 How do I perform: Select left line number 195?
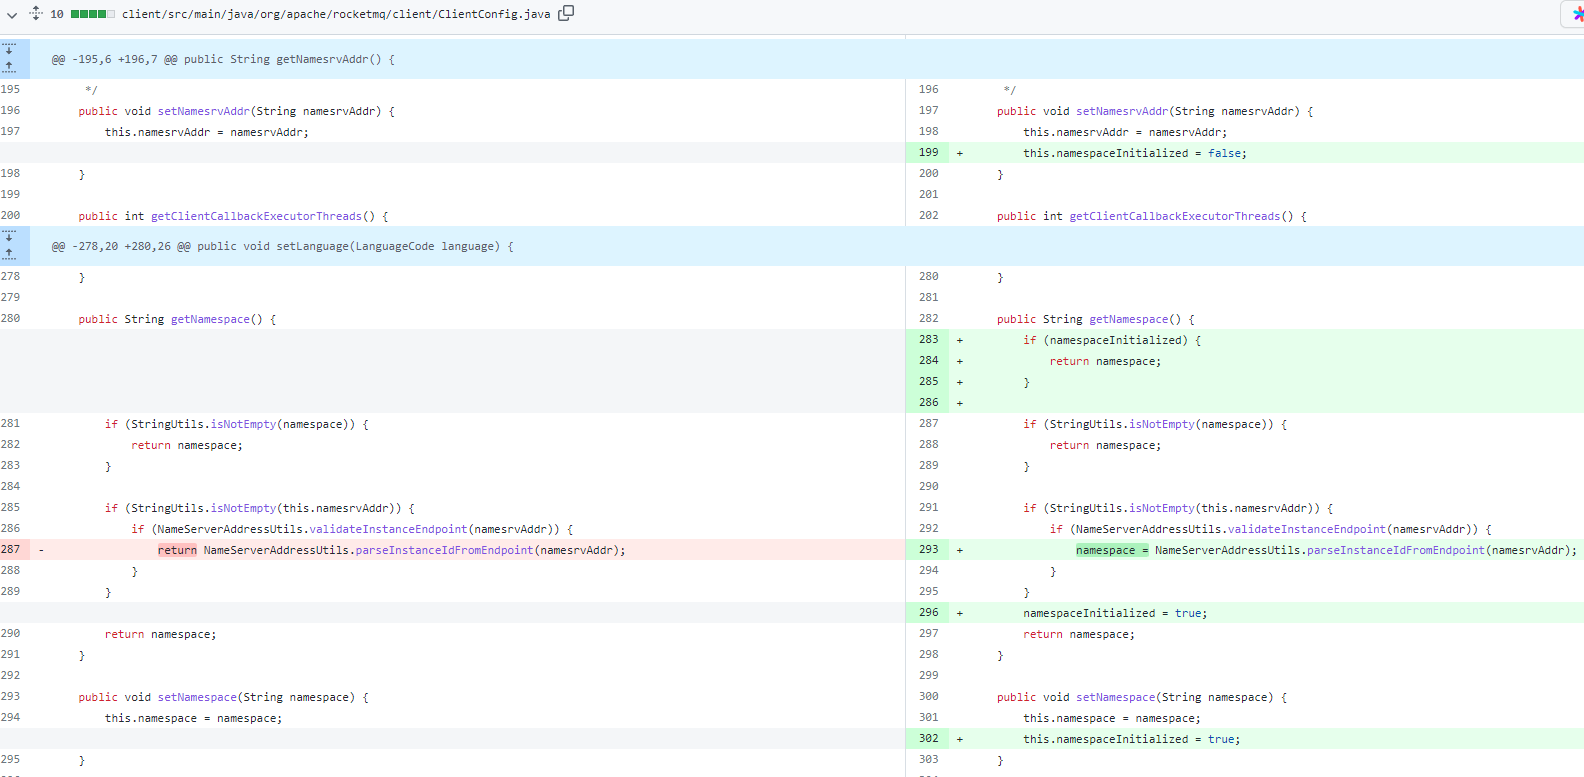11,90
